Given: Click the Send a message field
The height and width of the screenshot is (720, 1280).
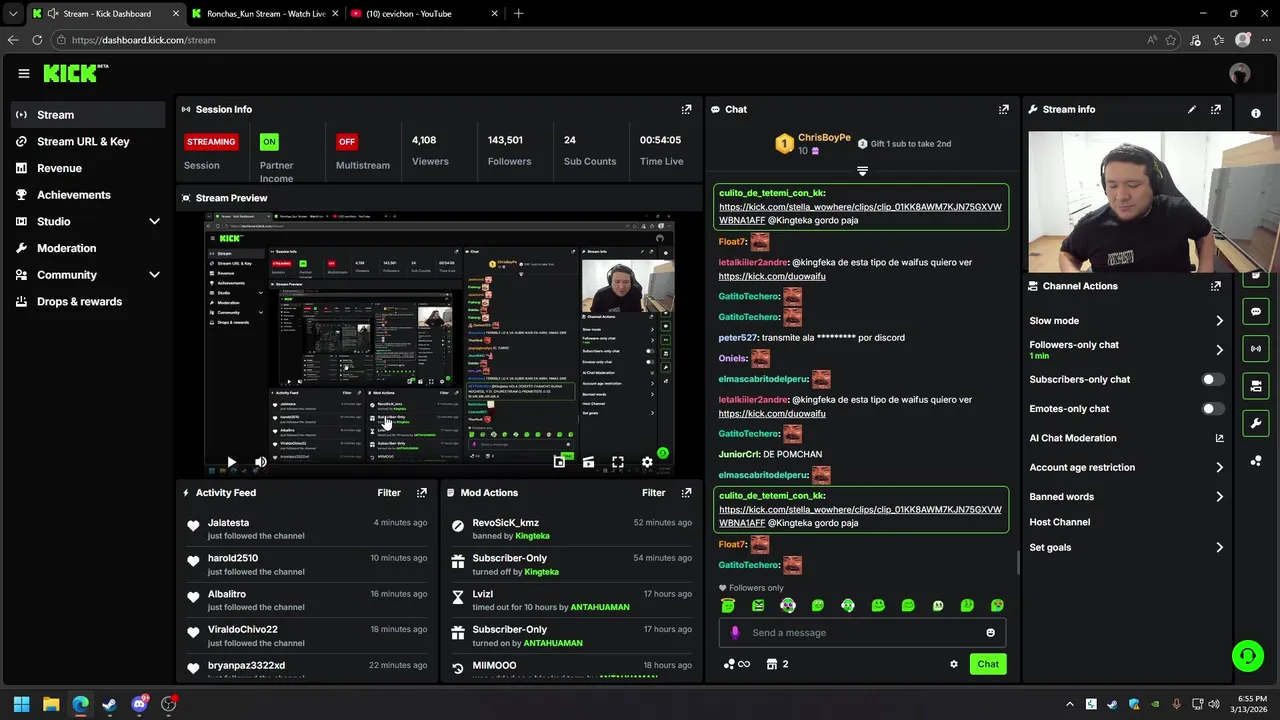Looking at the screenshot, I should 860,632.
